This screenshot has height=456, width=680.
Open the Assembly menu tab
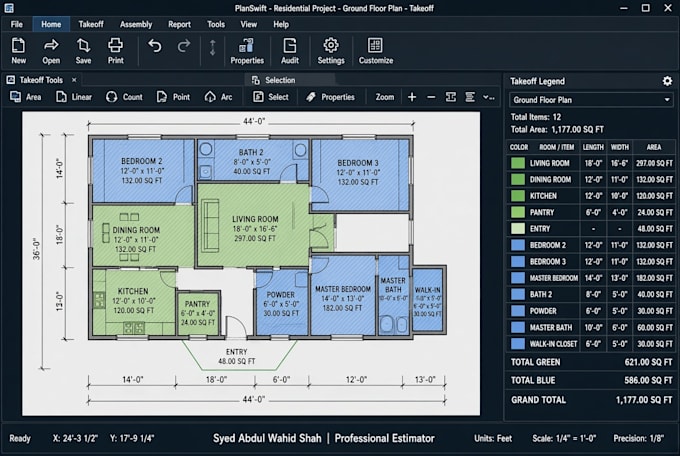136,24
